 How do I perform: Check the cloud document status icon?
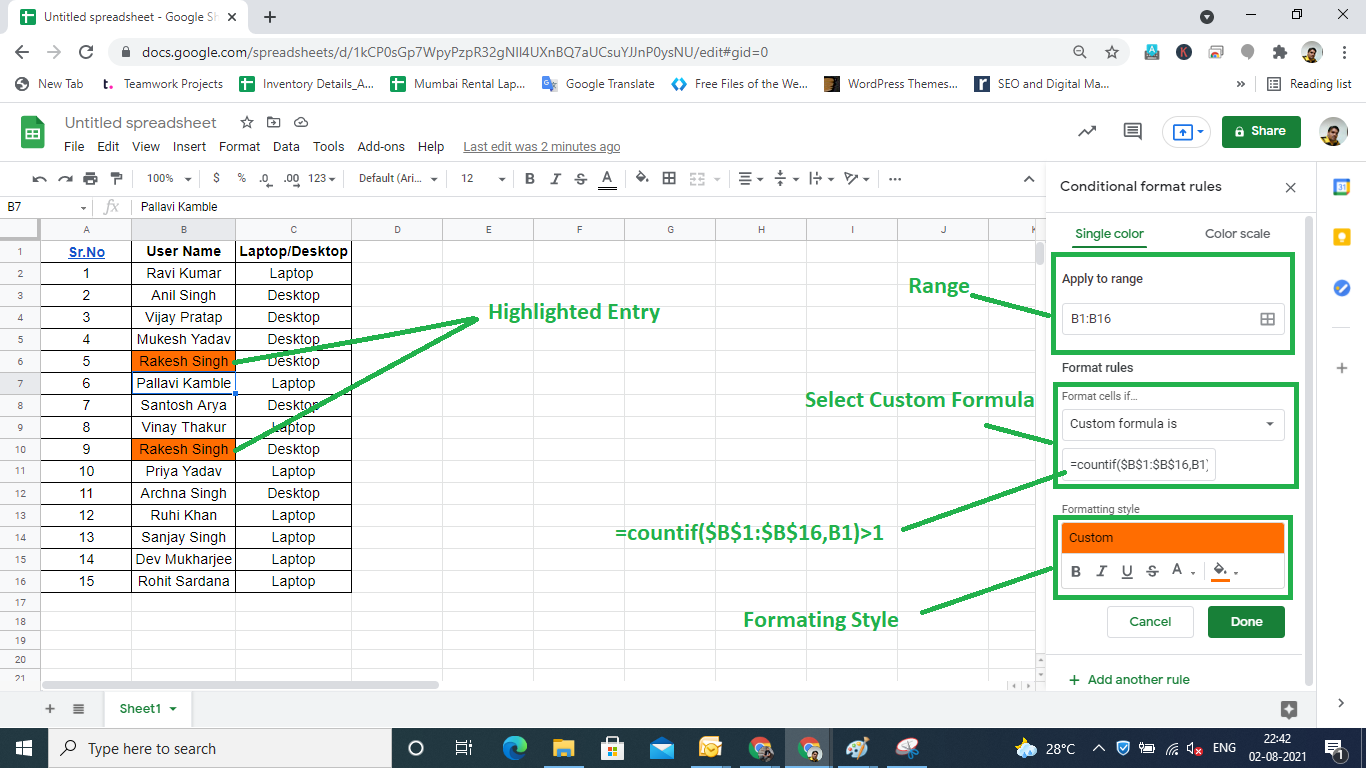(301, 122)
